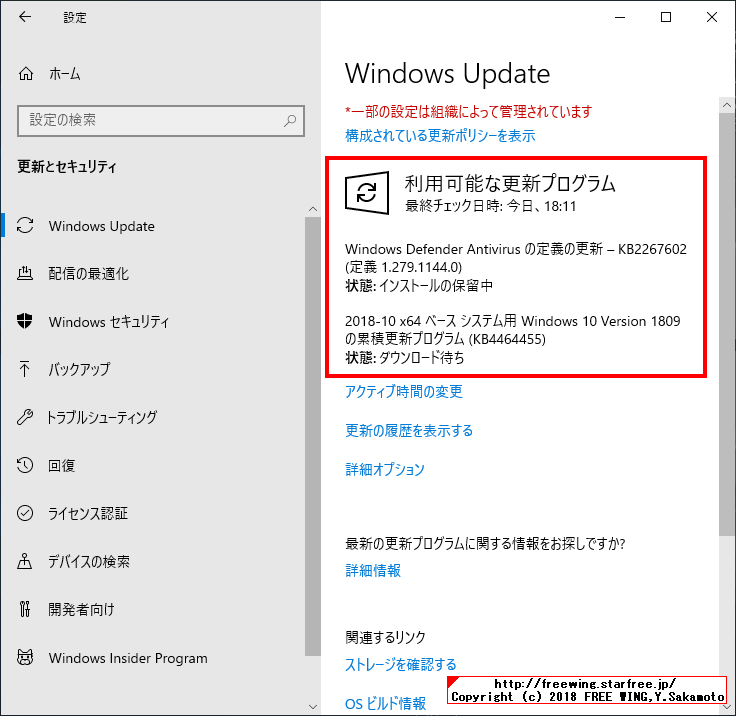
Task: Click the Windows セキュリティ shield icon
Action: (x=25, y=321)
